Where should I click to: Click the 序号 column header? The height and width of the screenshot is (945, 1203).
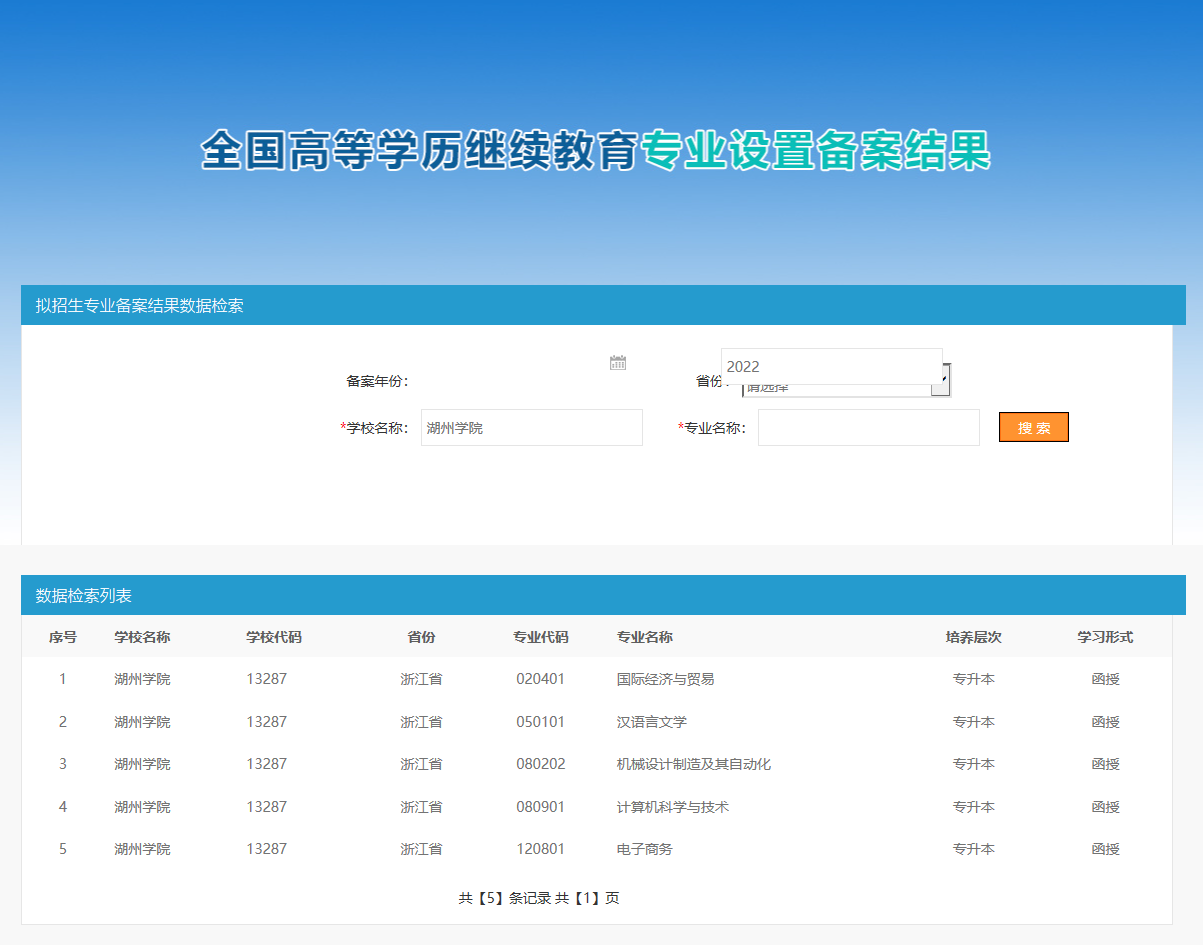coord(63,637)
